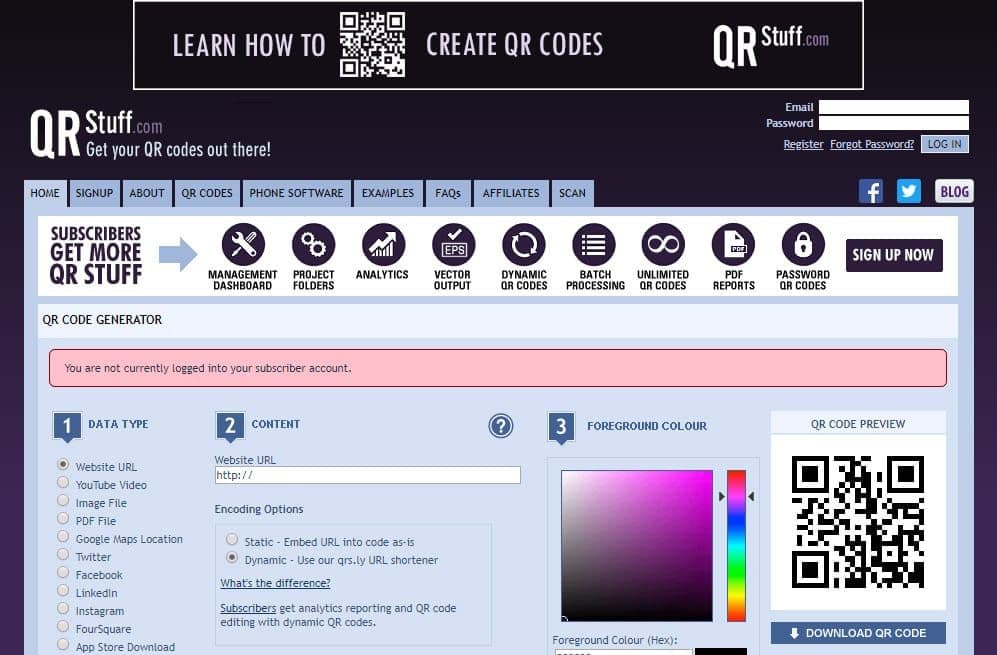Download the QR code
997x655 pixels.
(858, 633)
